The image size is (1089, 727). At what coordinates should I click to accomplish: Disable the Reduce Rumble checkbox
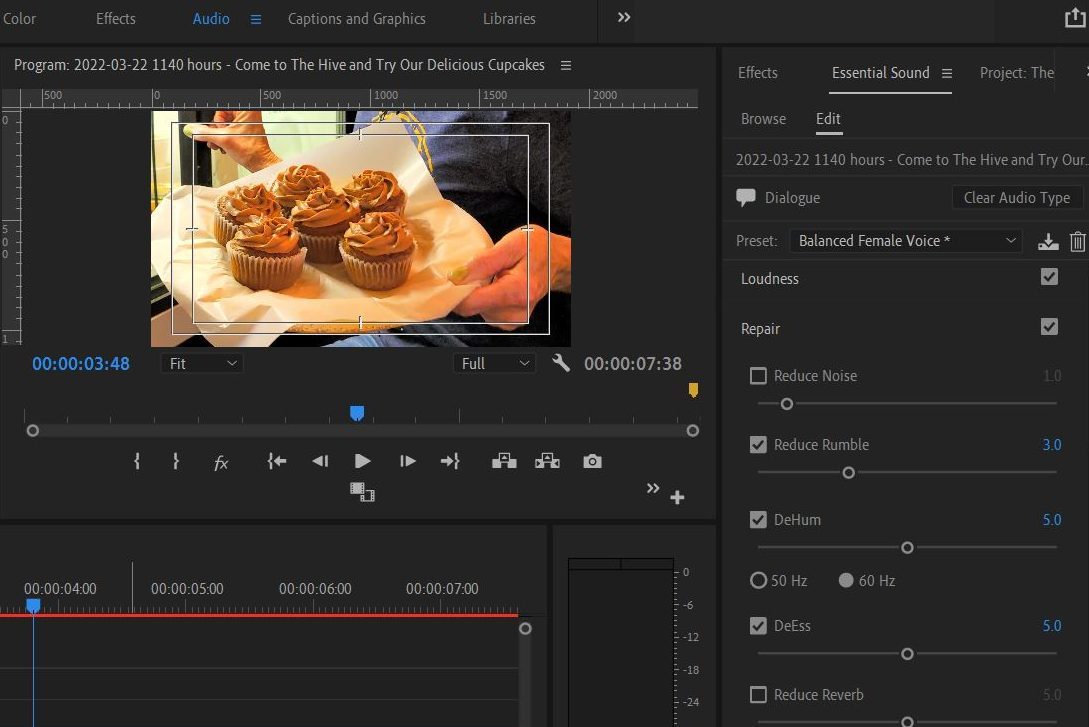click(758, 444)
